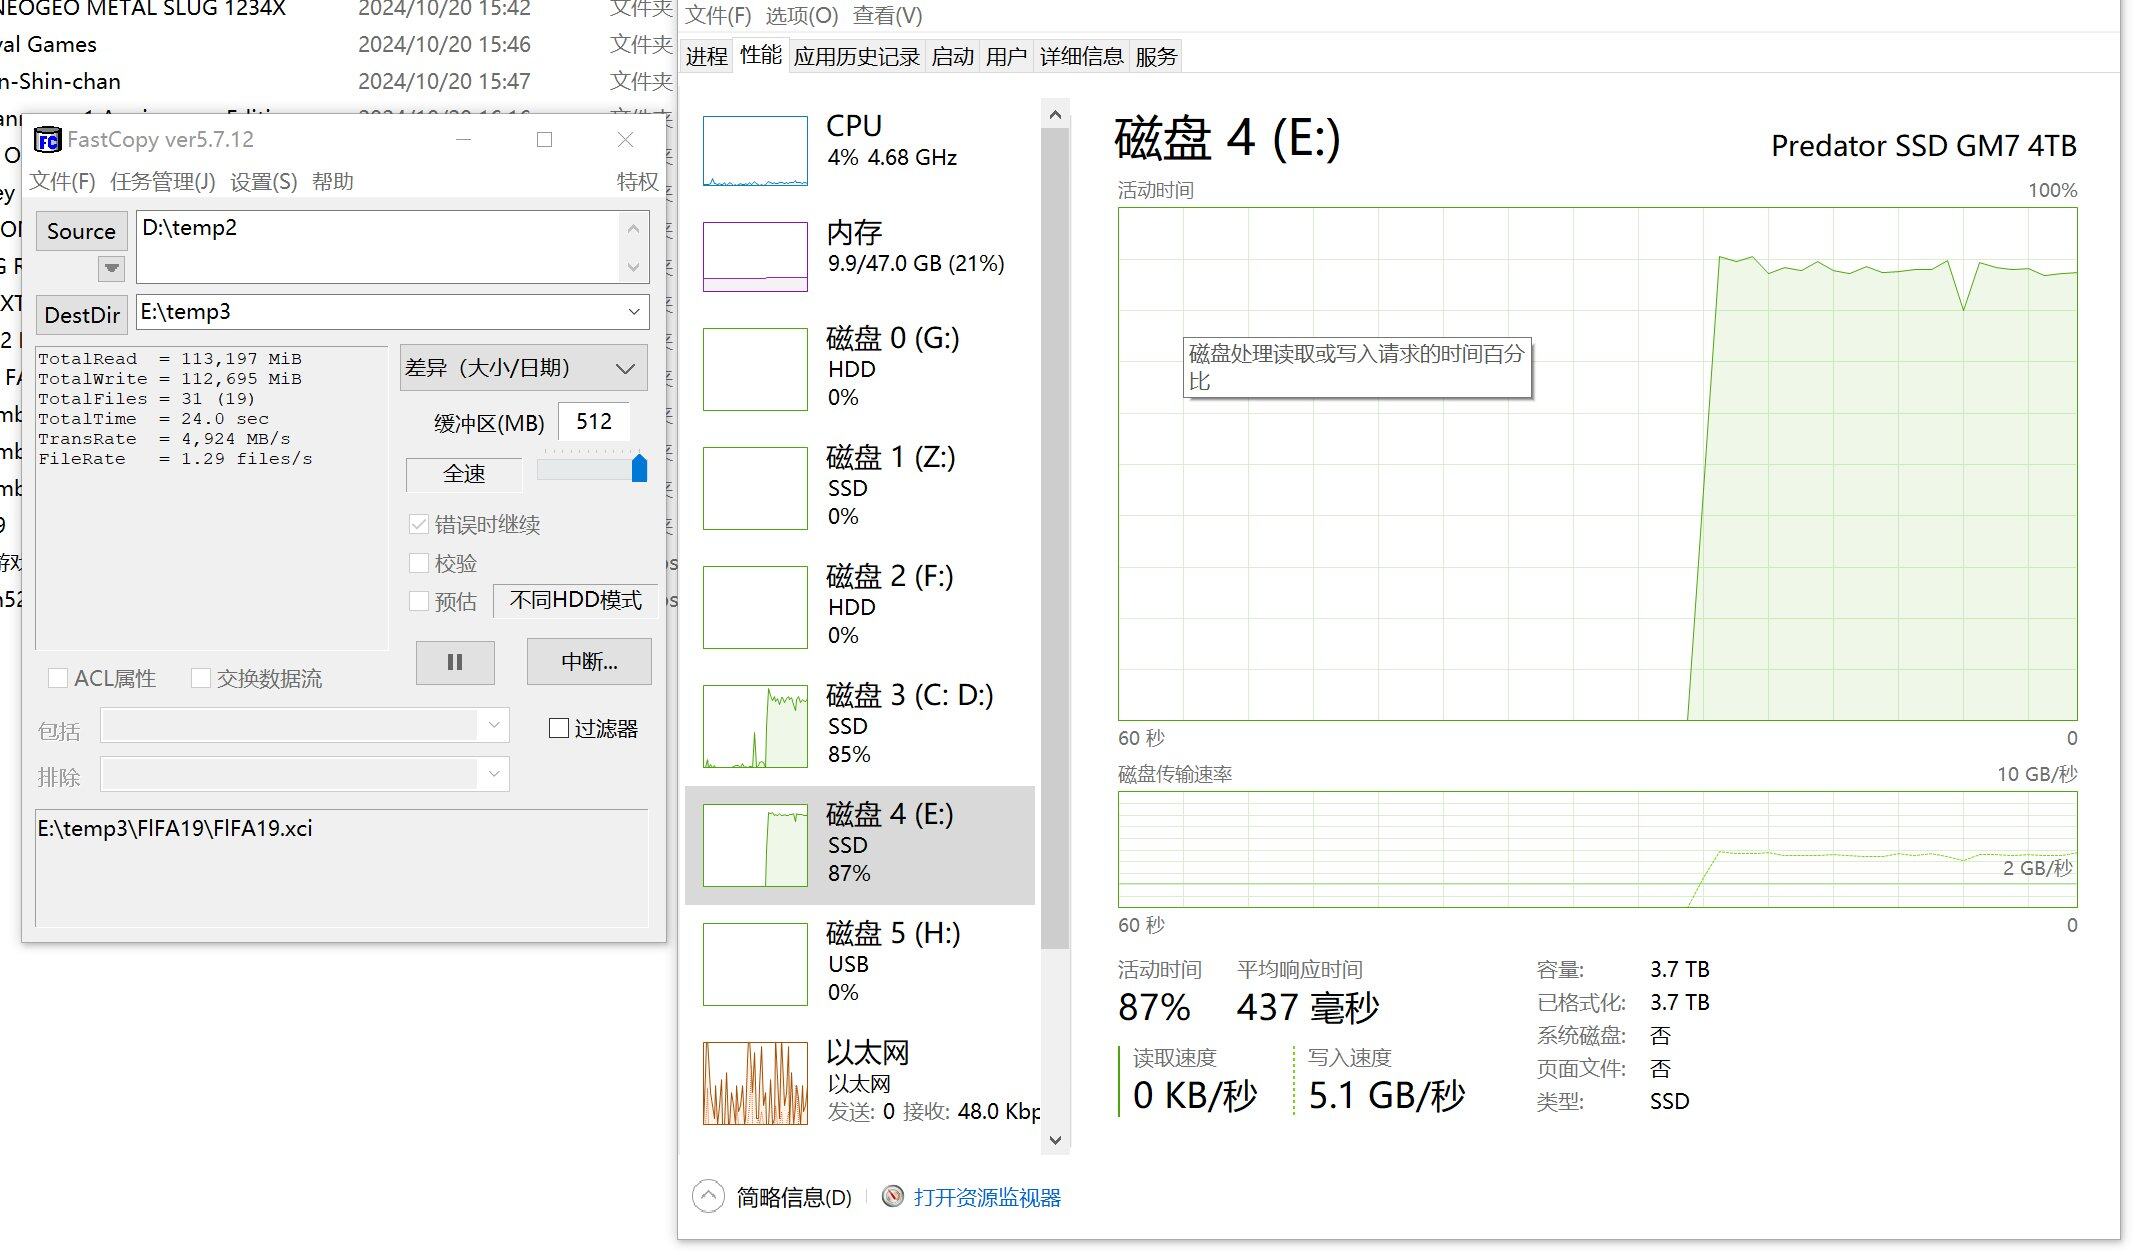
Task: Open the Source history dropdown arrow
Action: pyautogui.click(x=111, y=268)
